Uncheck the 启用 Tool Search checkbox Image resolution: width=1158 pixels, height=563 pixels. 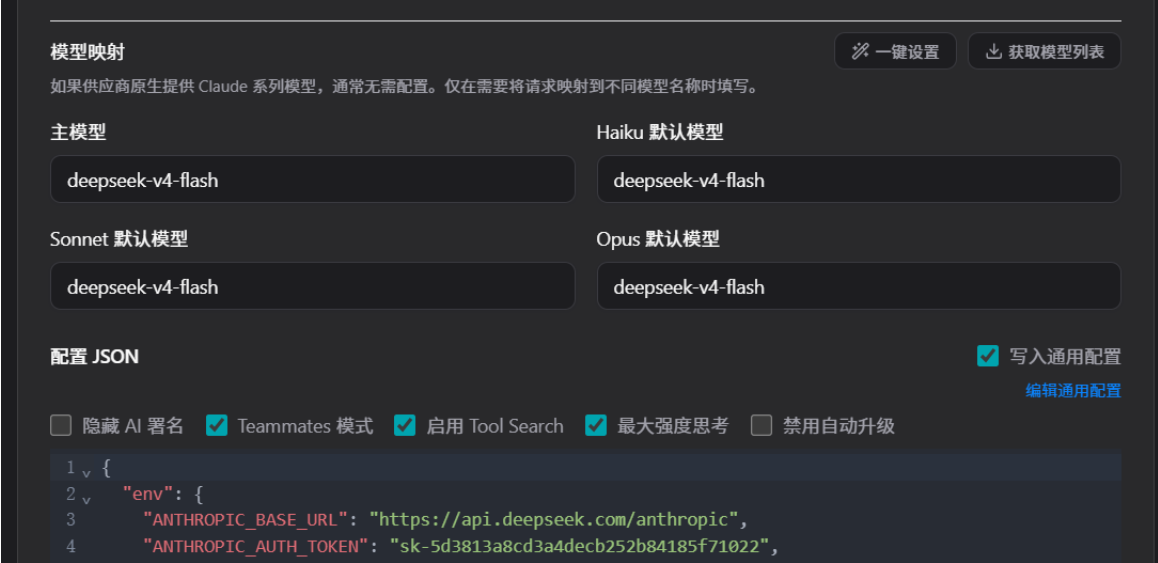(x=405, y=426)
